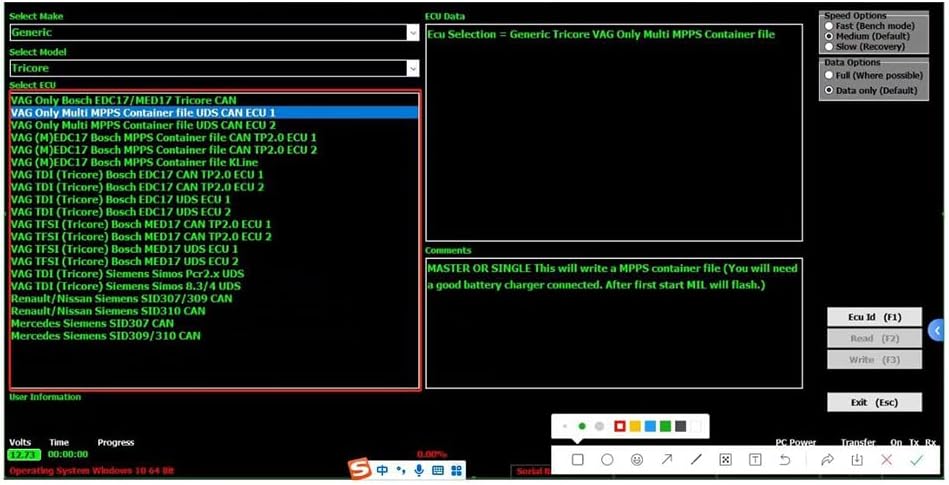Select the ellipse annotation tool
This screenshot has height=485, width=949.
607,460
